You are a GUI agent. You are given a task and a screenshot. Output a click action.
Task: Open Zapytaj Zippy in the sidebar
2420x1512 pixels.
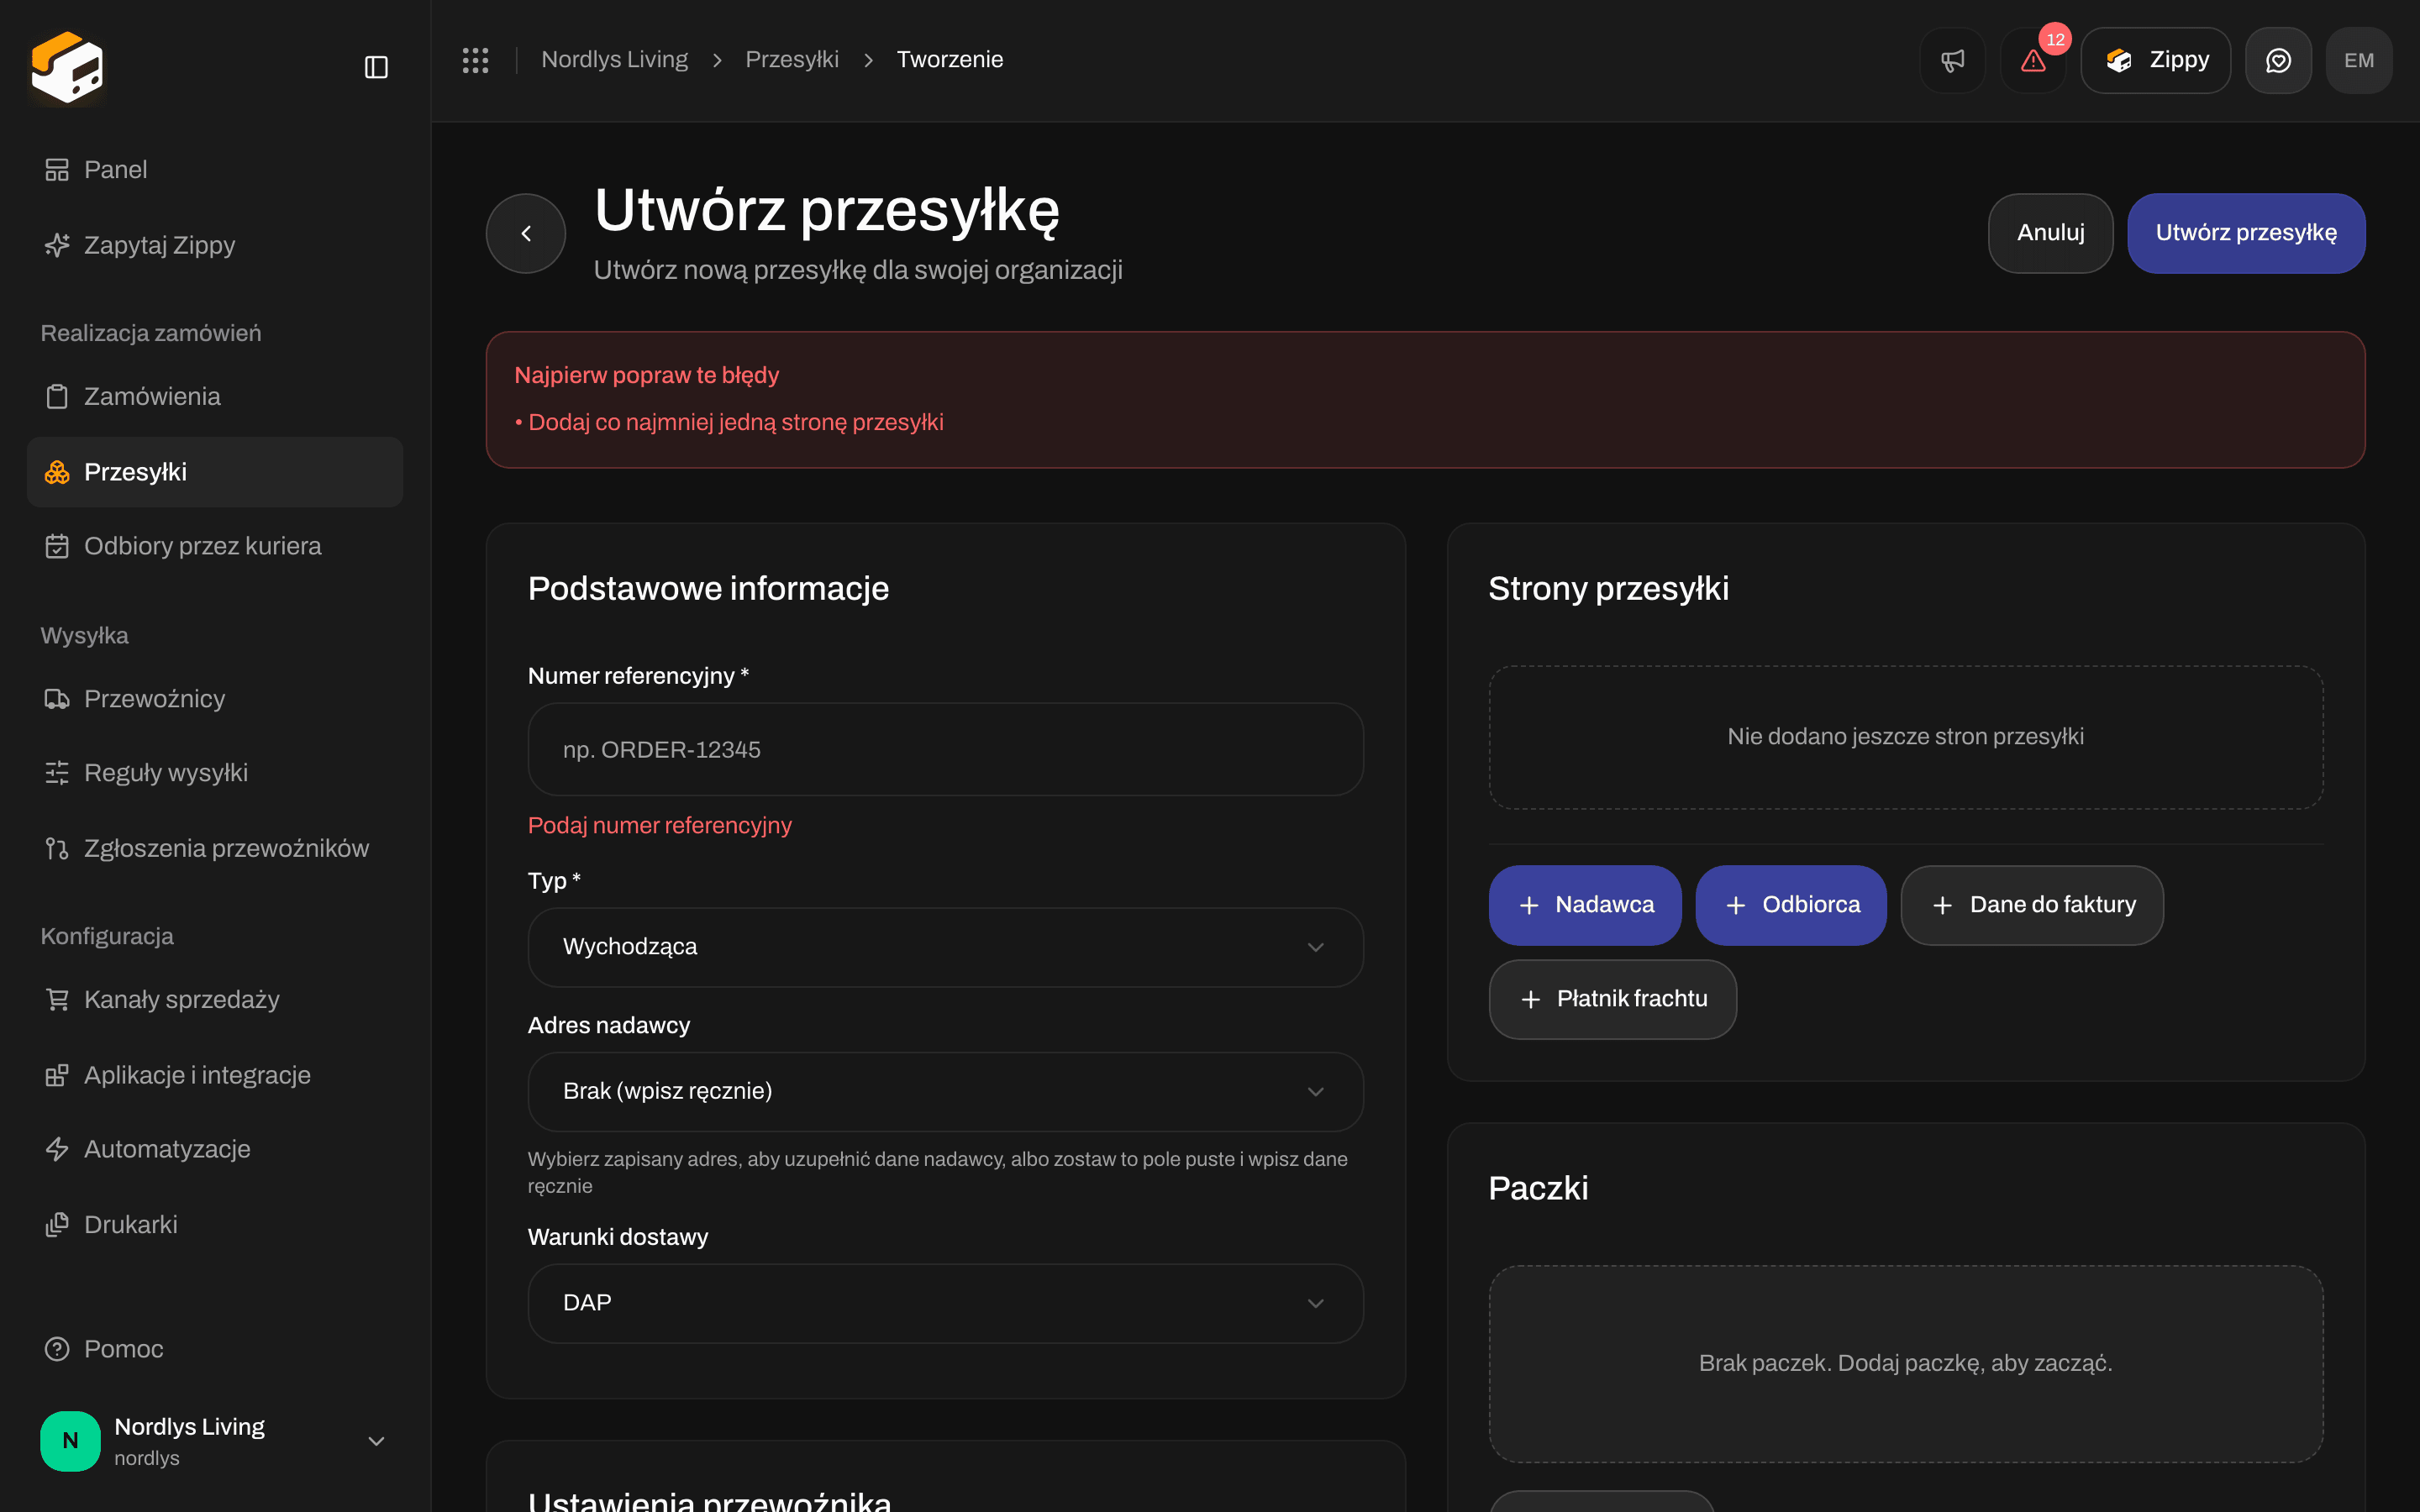pos(215,245)
